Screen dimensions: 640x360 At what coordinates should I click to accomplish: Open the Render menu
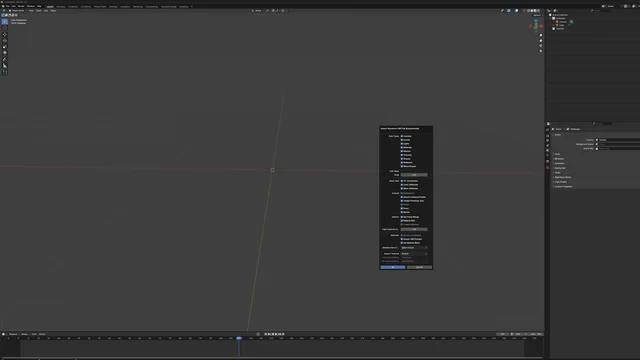pos(21,6)
